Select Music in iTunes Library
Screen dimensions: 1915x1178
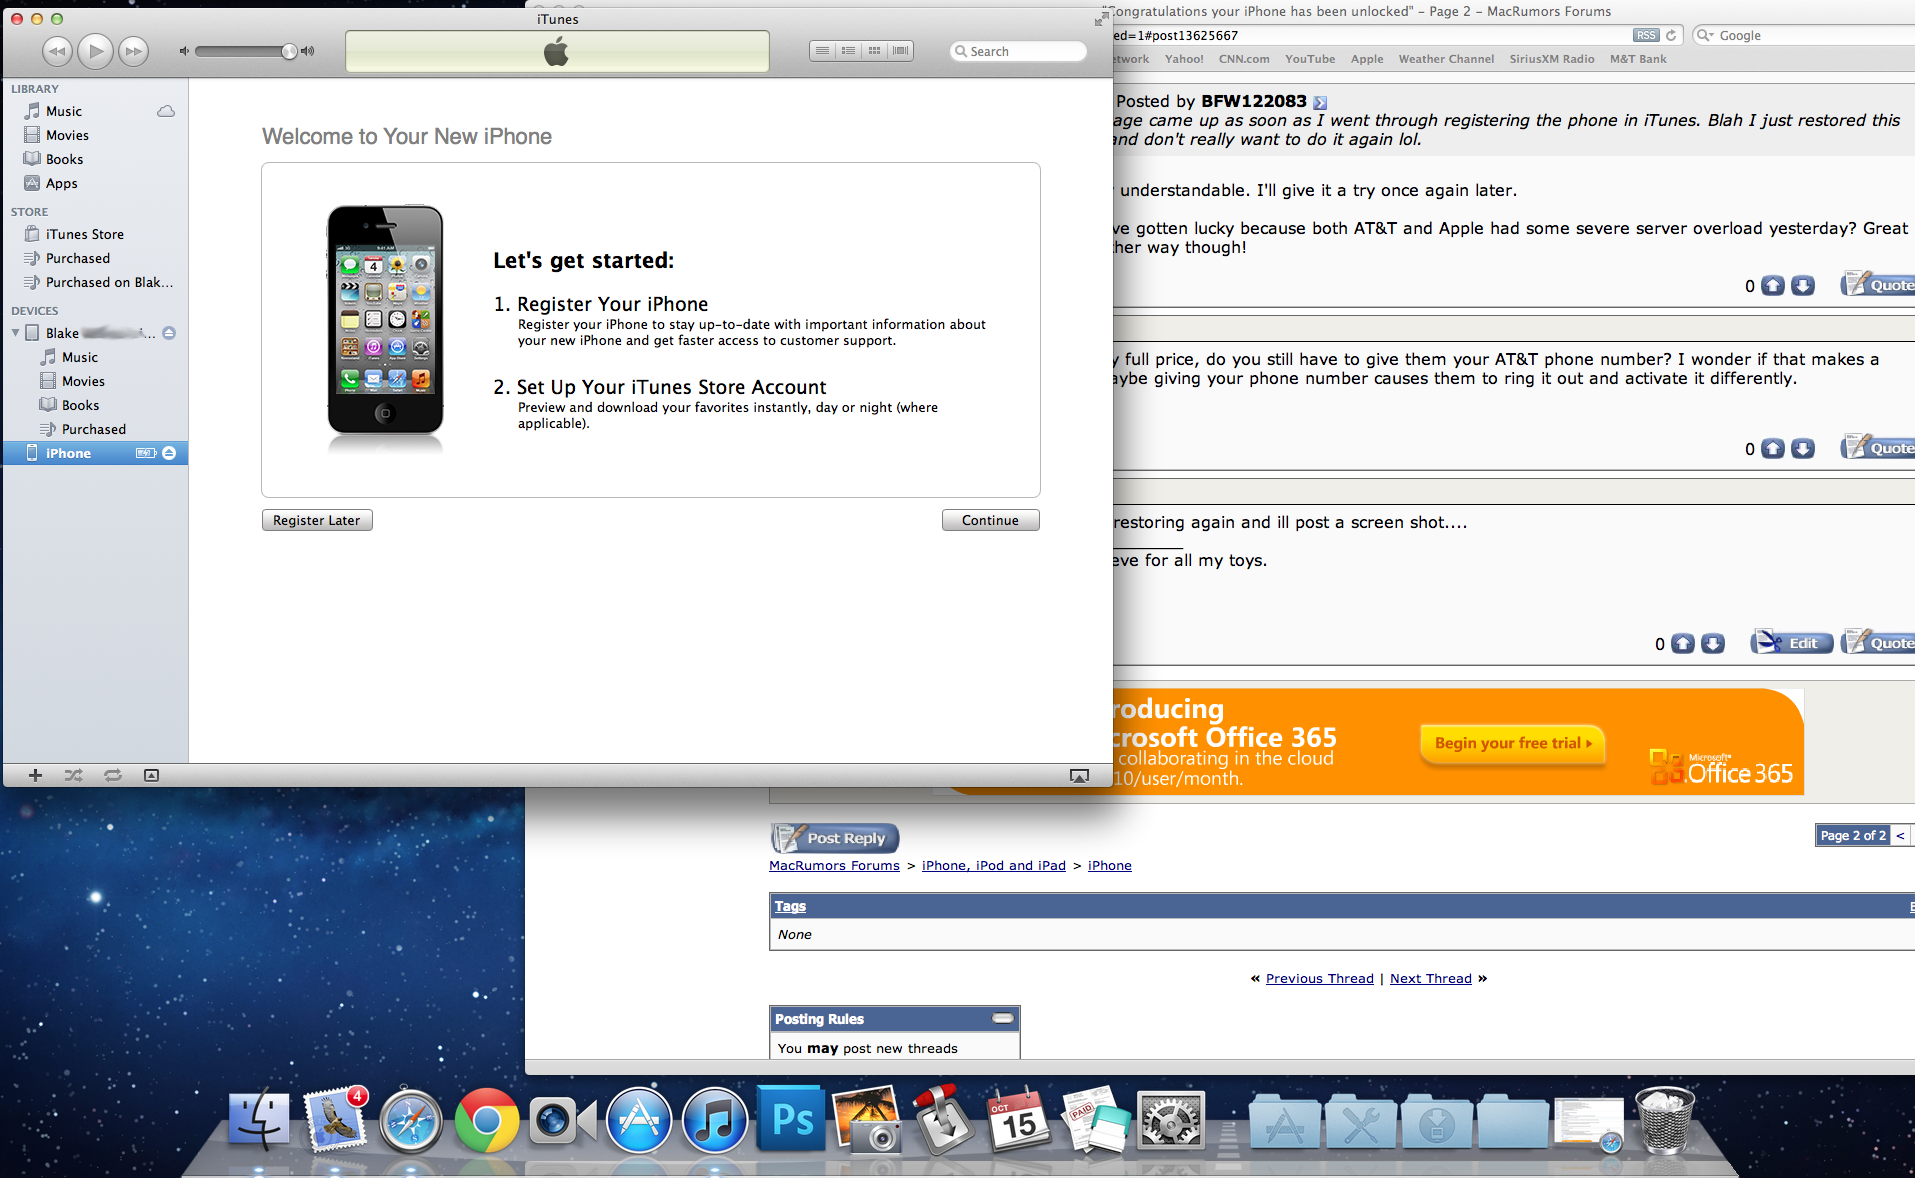pyautogui.click(x=95, y=111)
